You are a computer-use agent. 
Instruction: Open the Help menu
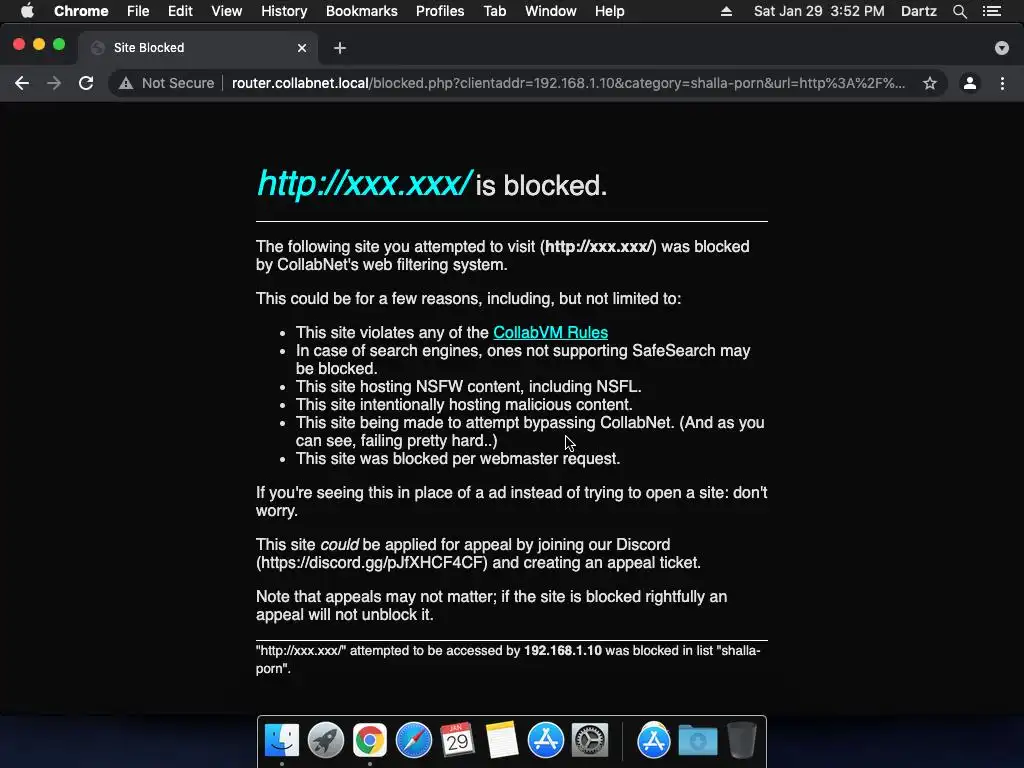point(609,11)
